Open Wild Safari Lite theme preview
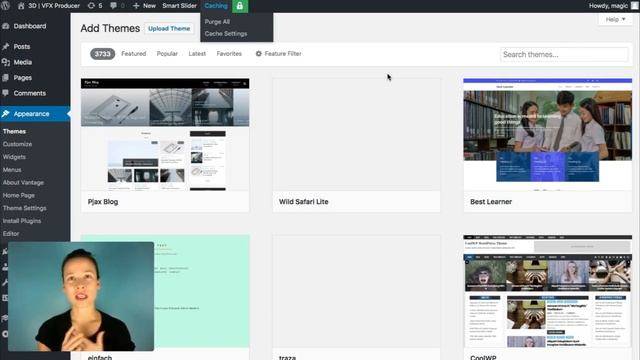 [356, 134]
